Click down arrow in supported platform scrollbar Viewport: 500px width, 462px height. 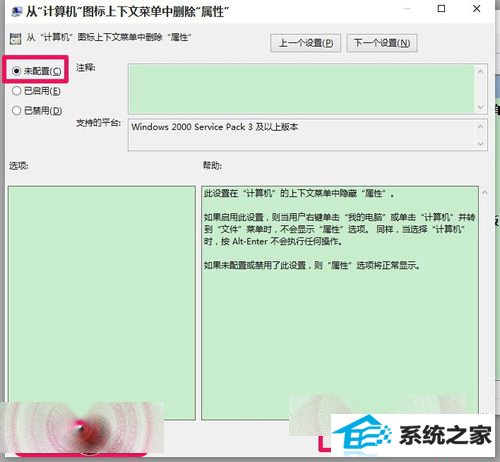481,144
